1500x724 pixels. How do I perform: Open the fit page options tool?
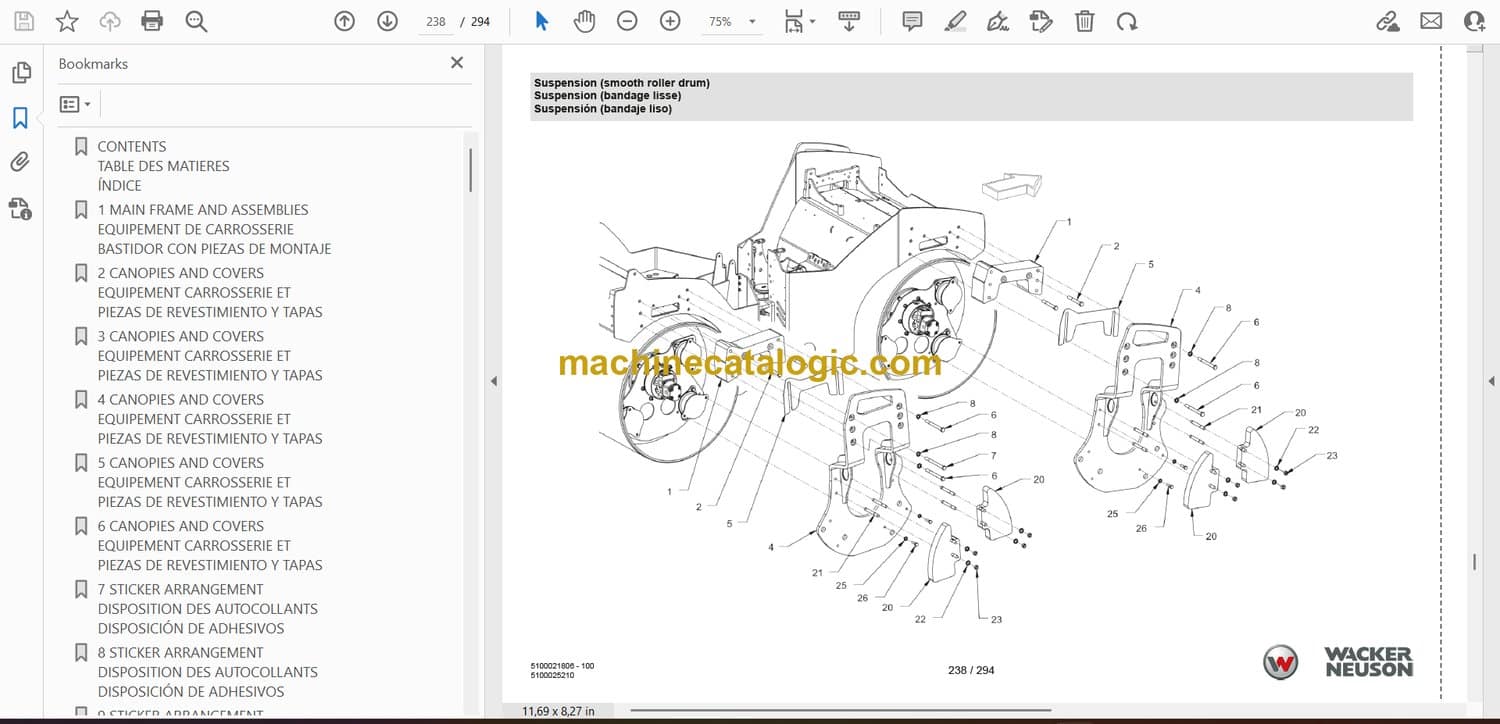(x=798, y=21)
